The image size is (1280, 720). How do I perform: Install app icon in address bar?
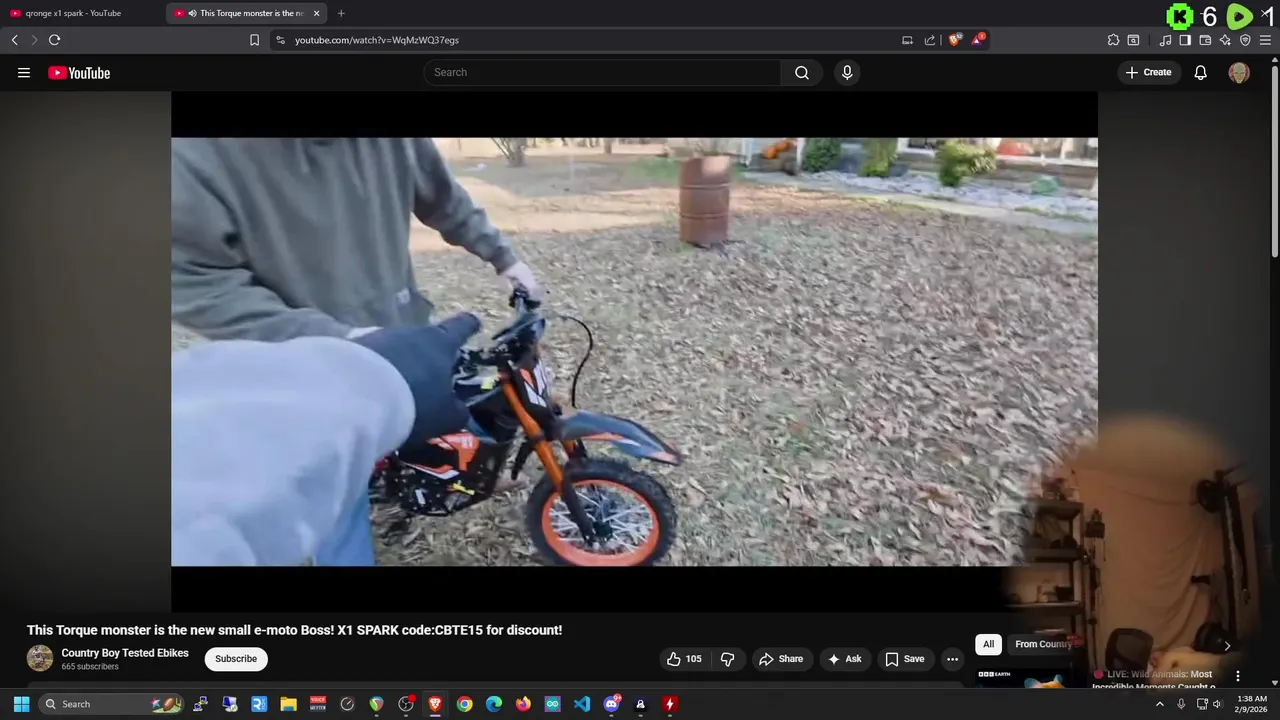click(907, 40)
